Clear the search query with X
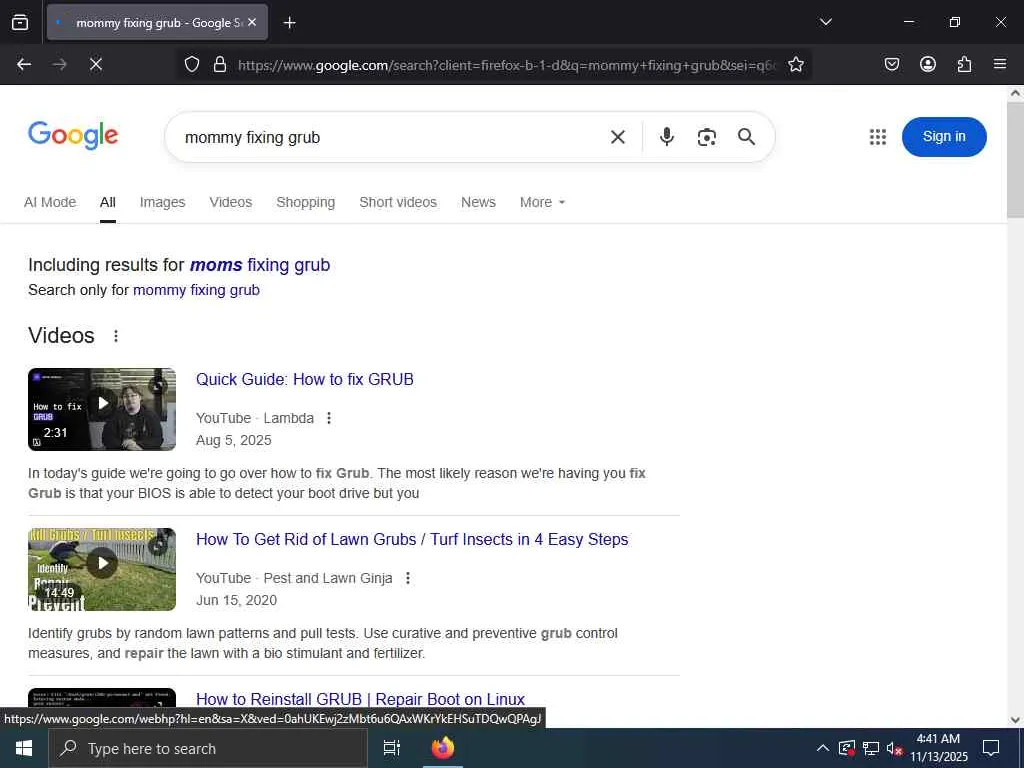 coord(617,137)
